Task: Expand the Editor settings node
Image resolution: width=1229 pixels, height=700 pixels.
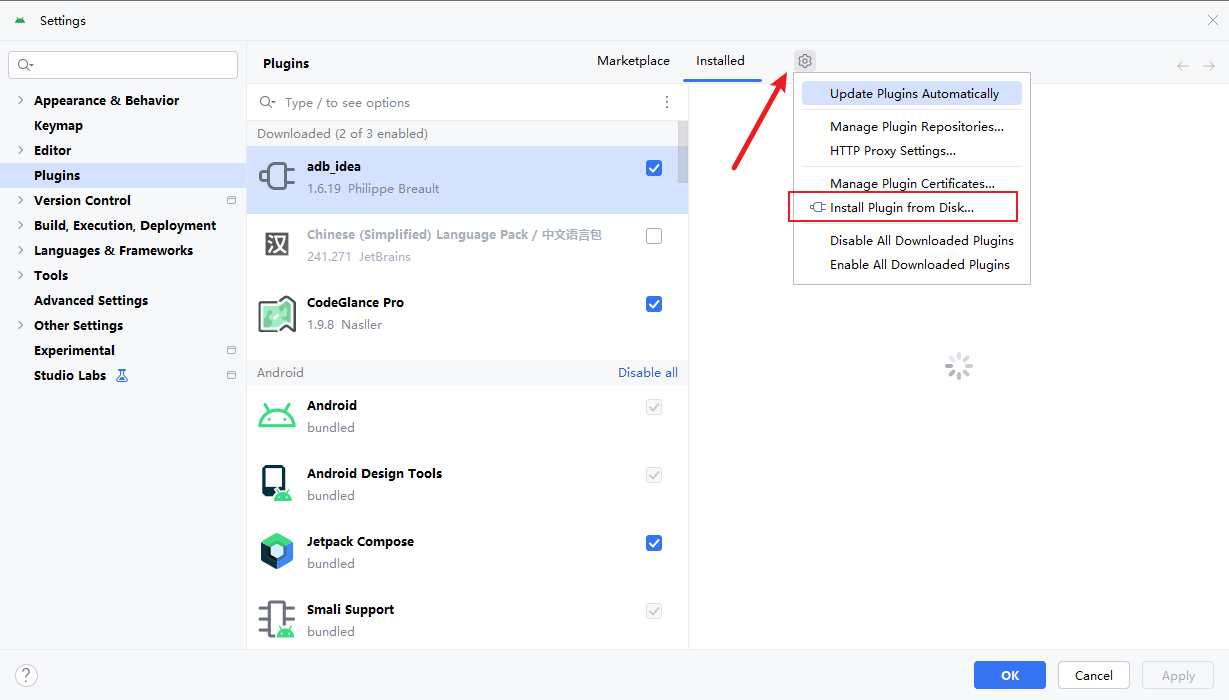Action: [x=20, y=150]
